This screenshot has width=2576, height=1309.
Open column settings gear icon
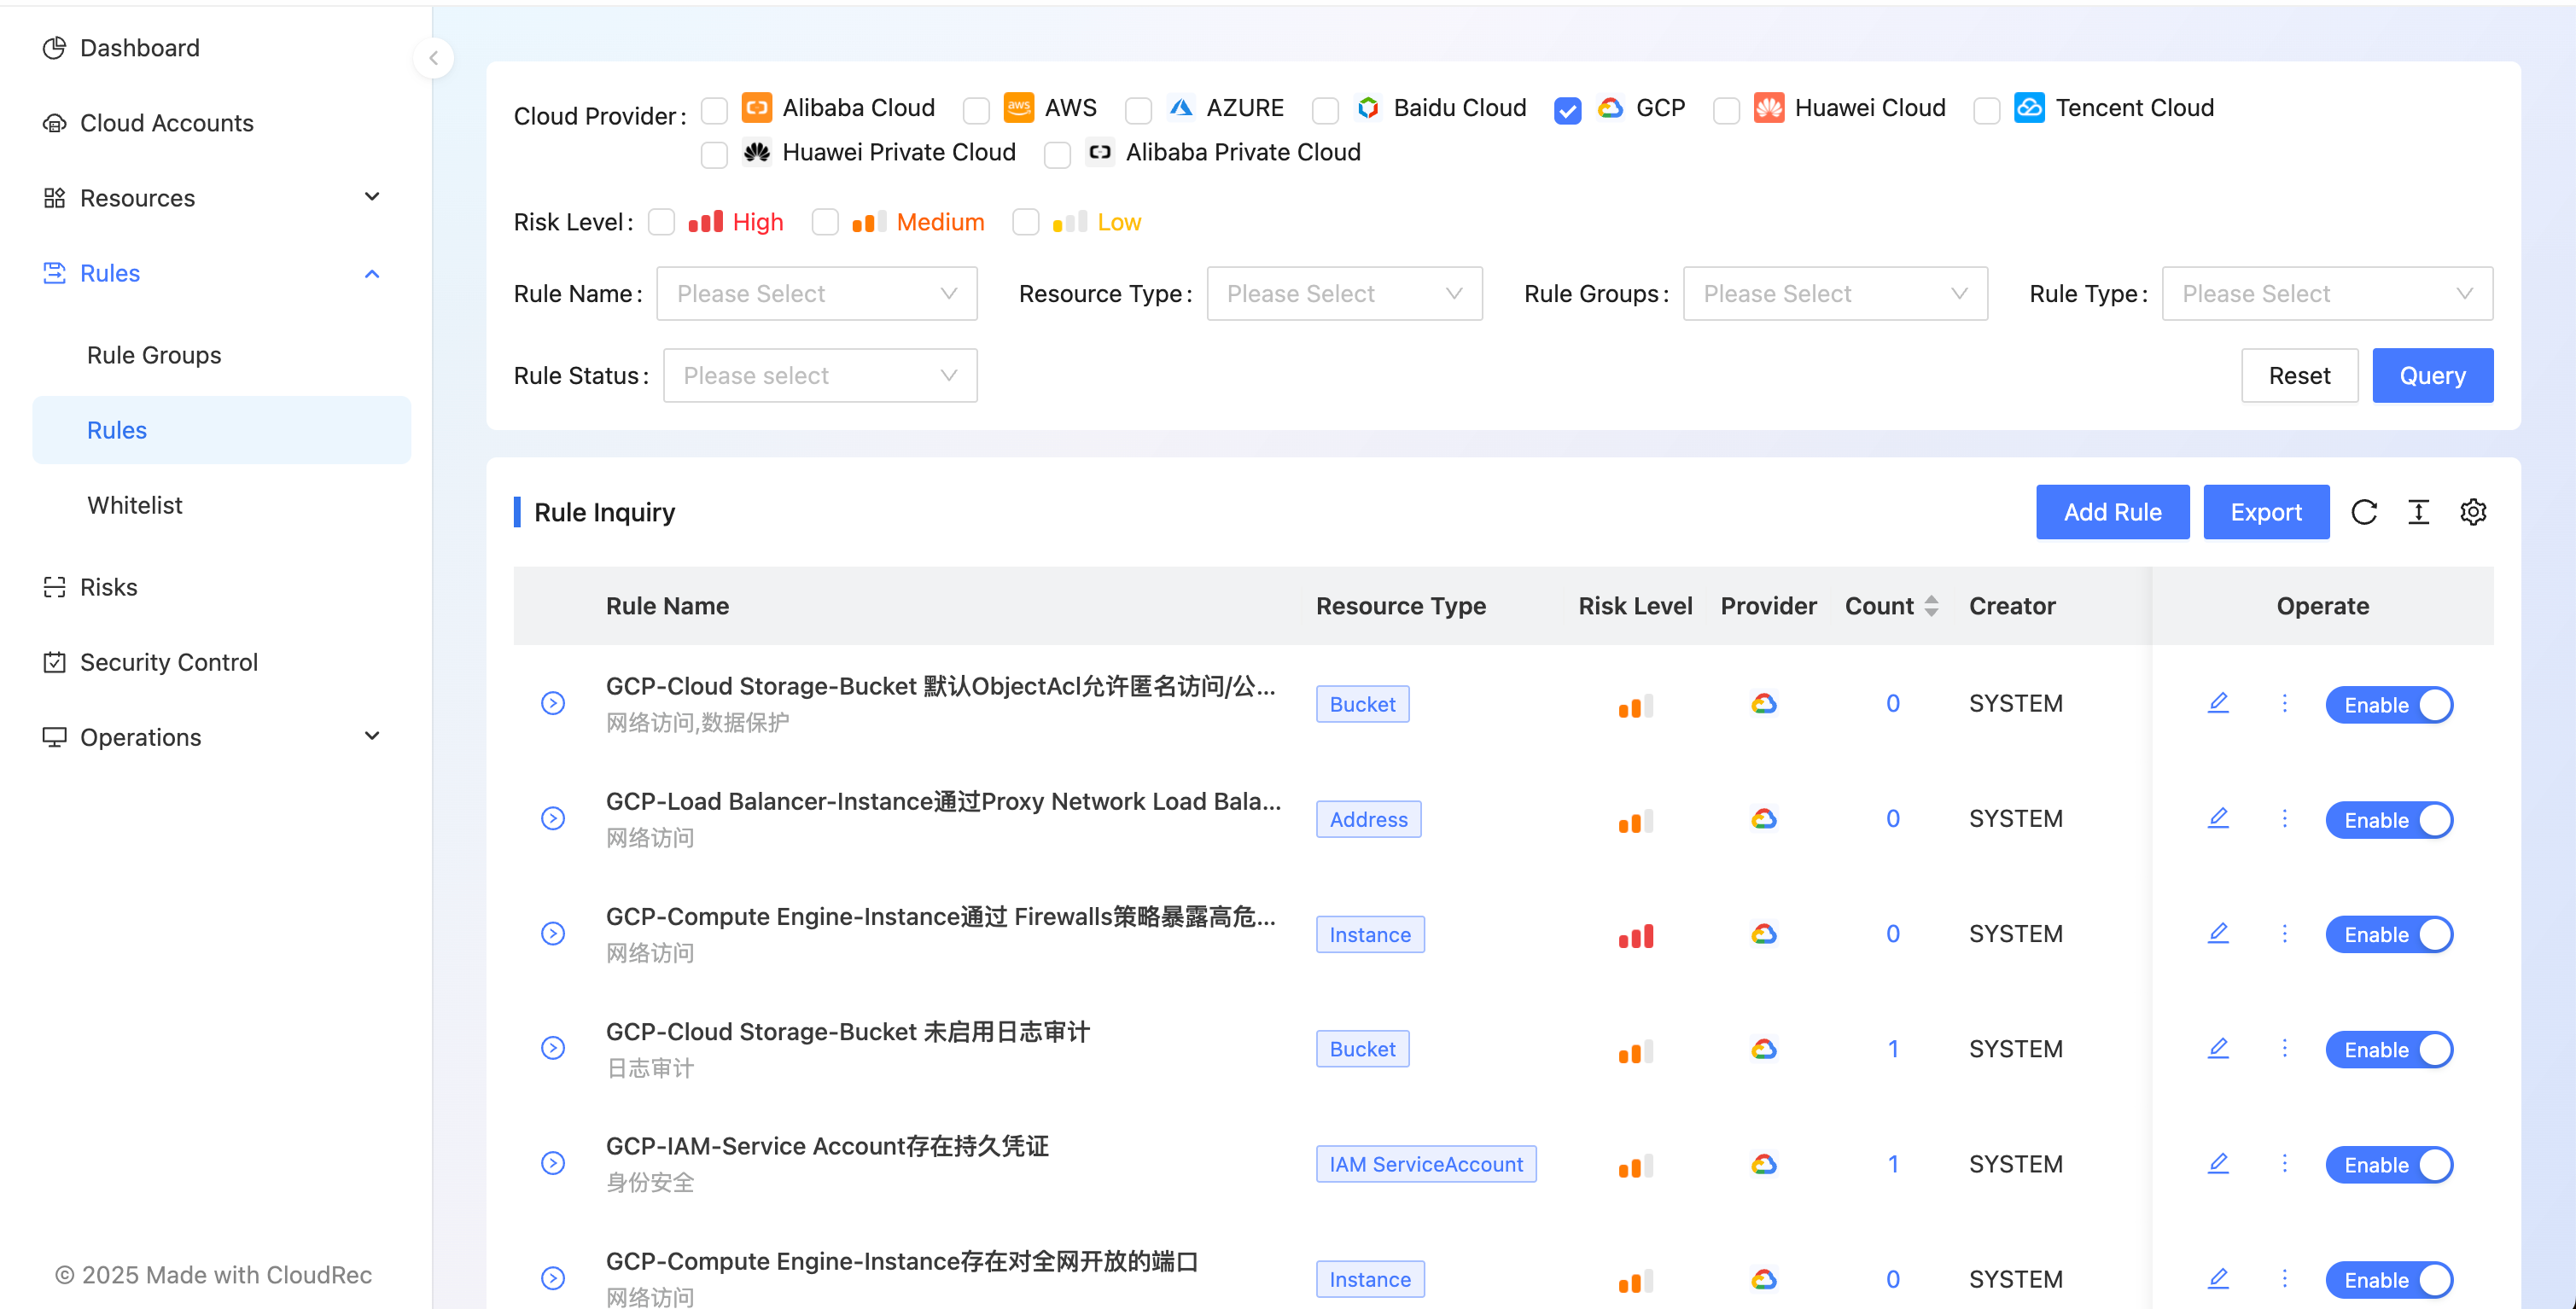(x=2473, y=512)
